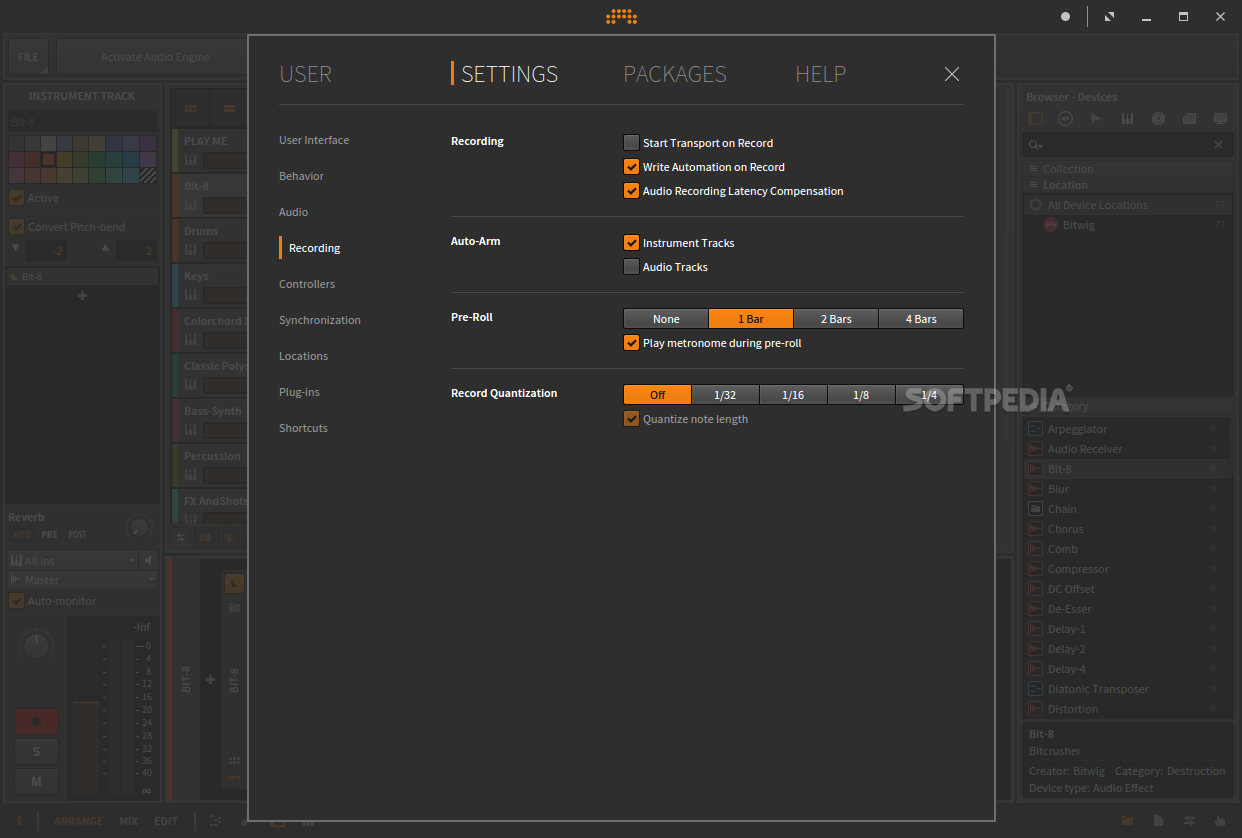
Task: Open the Master output dropdown
Action: tap(82, 580)
